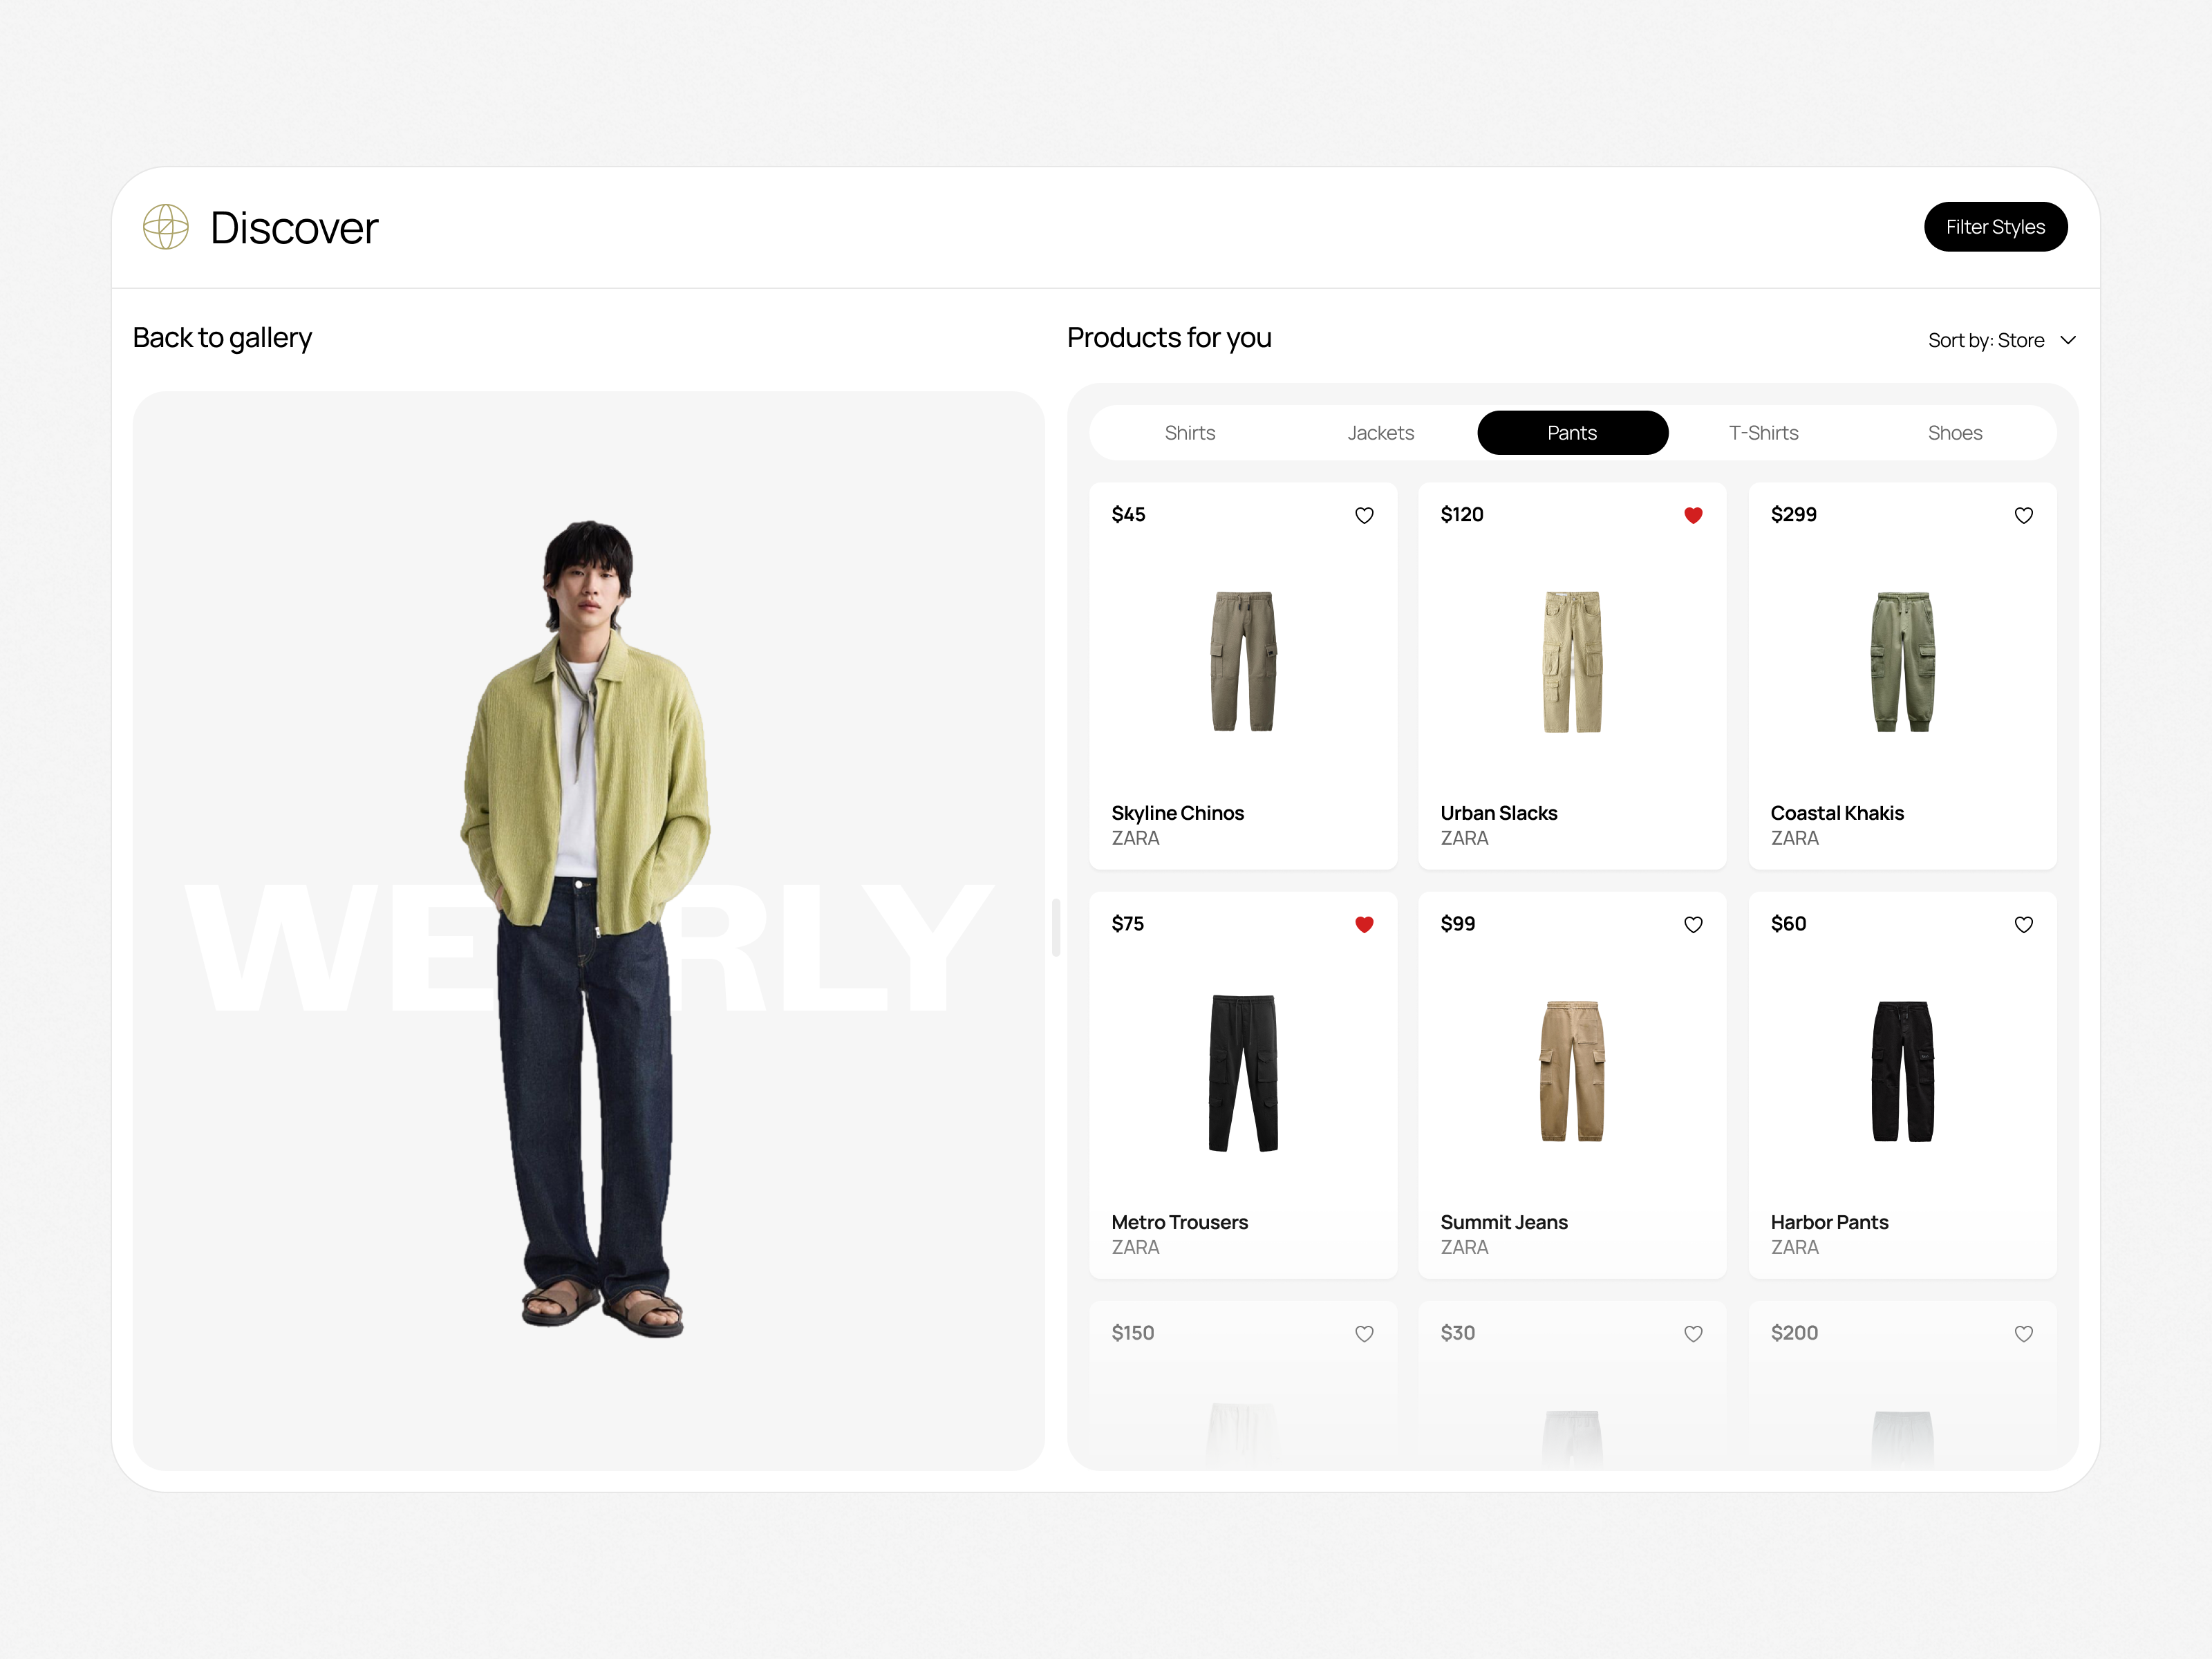This screenshot has width=2212, height=1659.
Task: Favorite the Summit Jeans heart icon
Action: click(x=1693, y=924)
